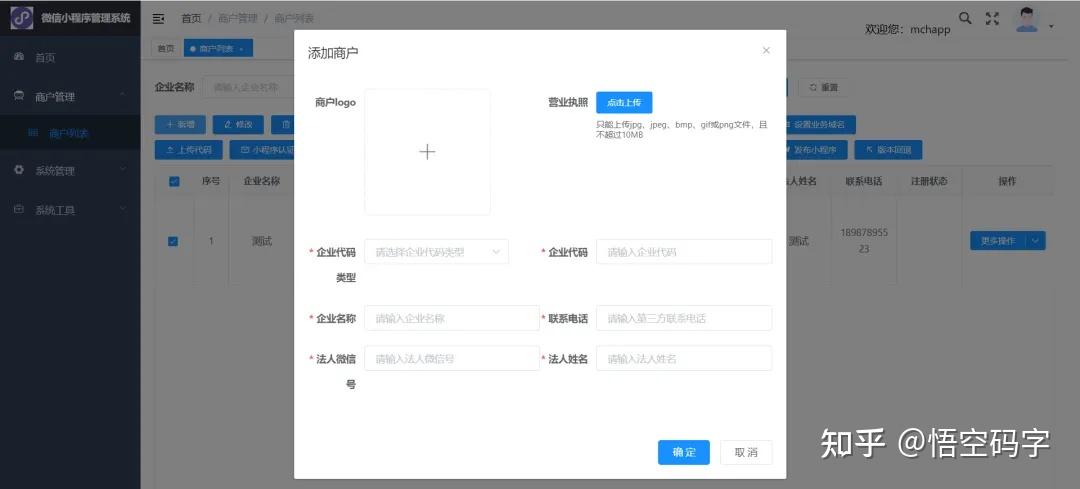The width and height of the screenshot is (1080, 489).
Task: Click the 企业代码 input field
Action: tap(684, 252)
